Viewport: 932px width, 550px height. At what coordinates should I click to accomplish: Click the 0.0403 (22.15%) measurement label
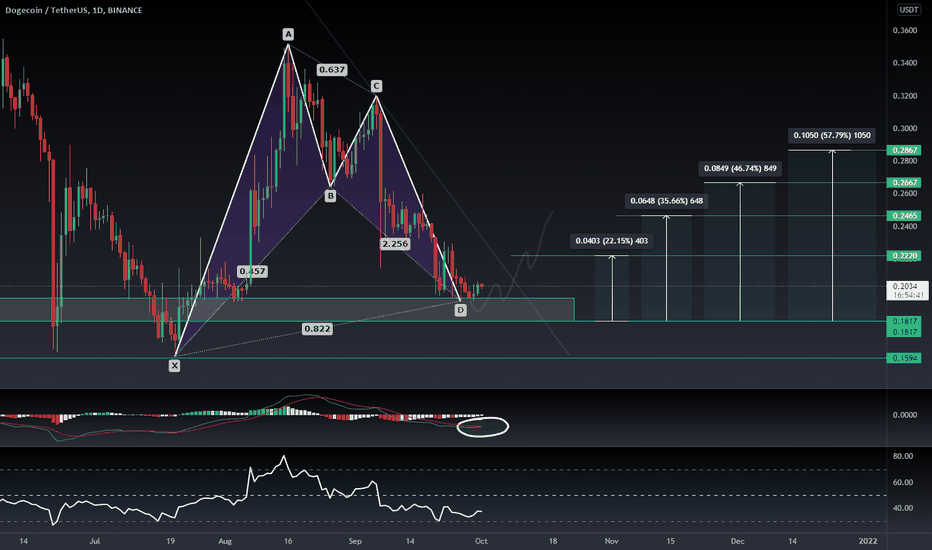coord(612,241)
